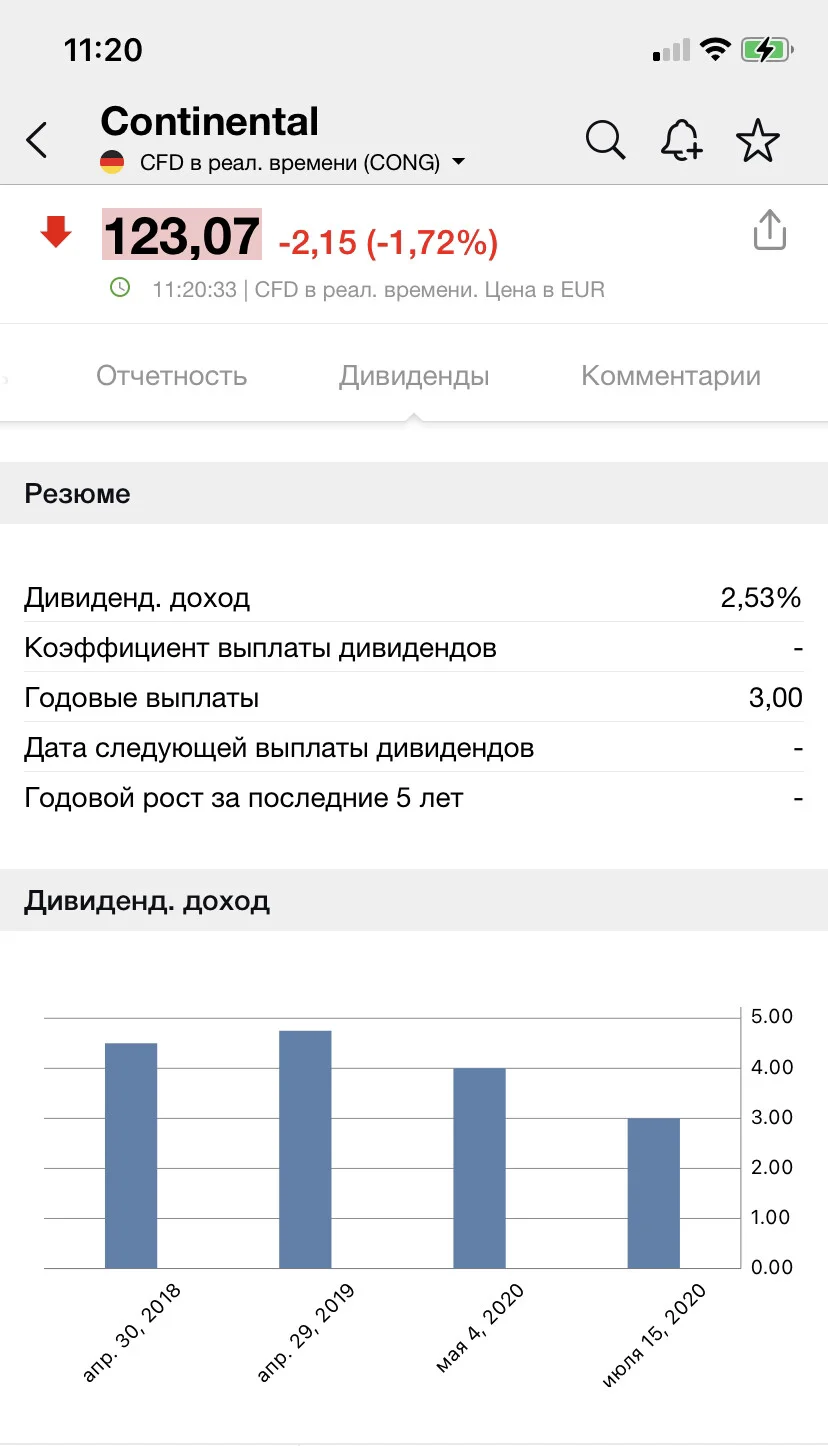Open the search magnifier icon
The image size is (828, 1446).
[x=605, y=140]
